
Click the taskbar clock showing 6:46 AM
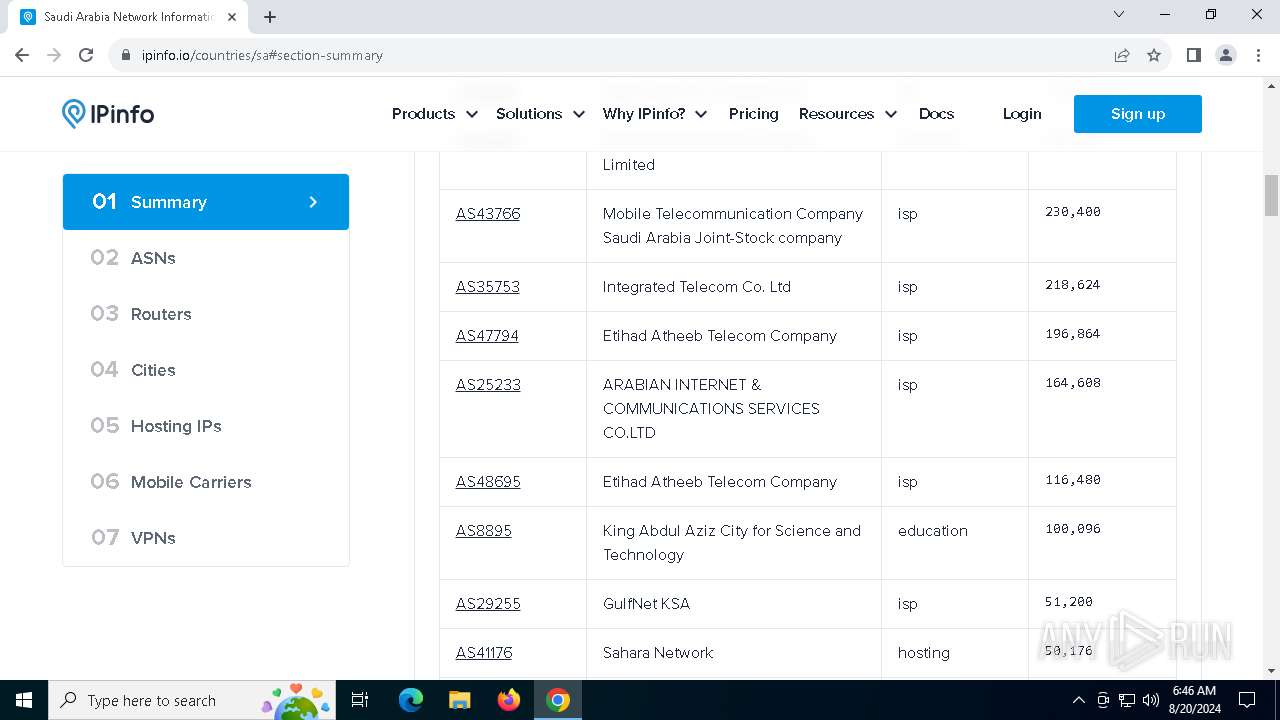(1194, 700)
